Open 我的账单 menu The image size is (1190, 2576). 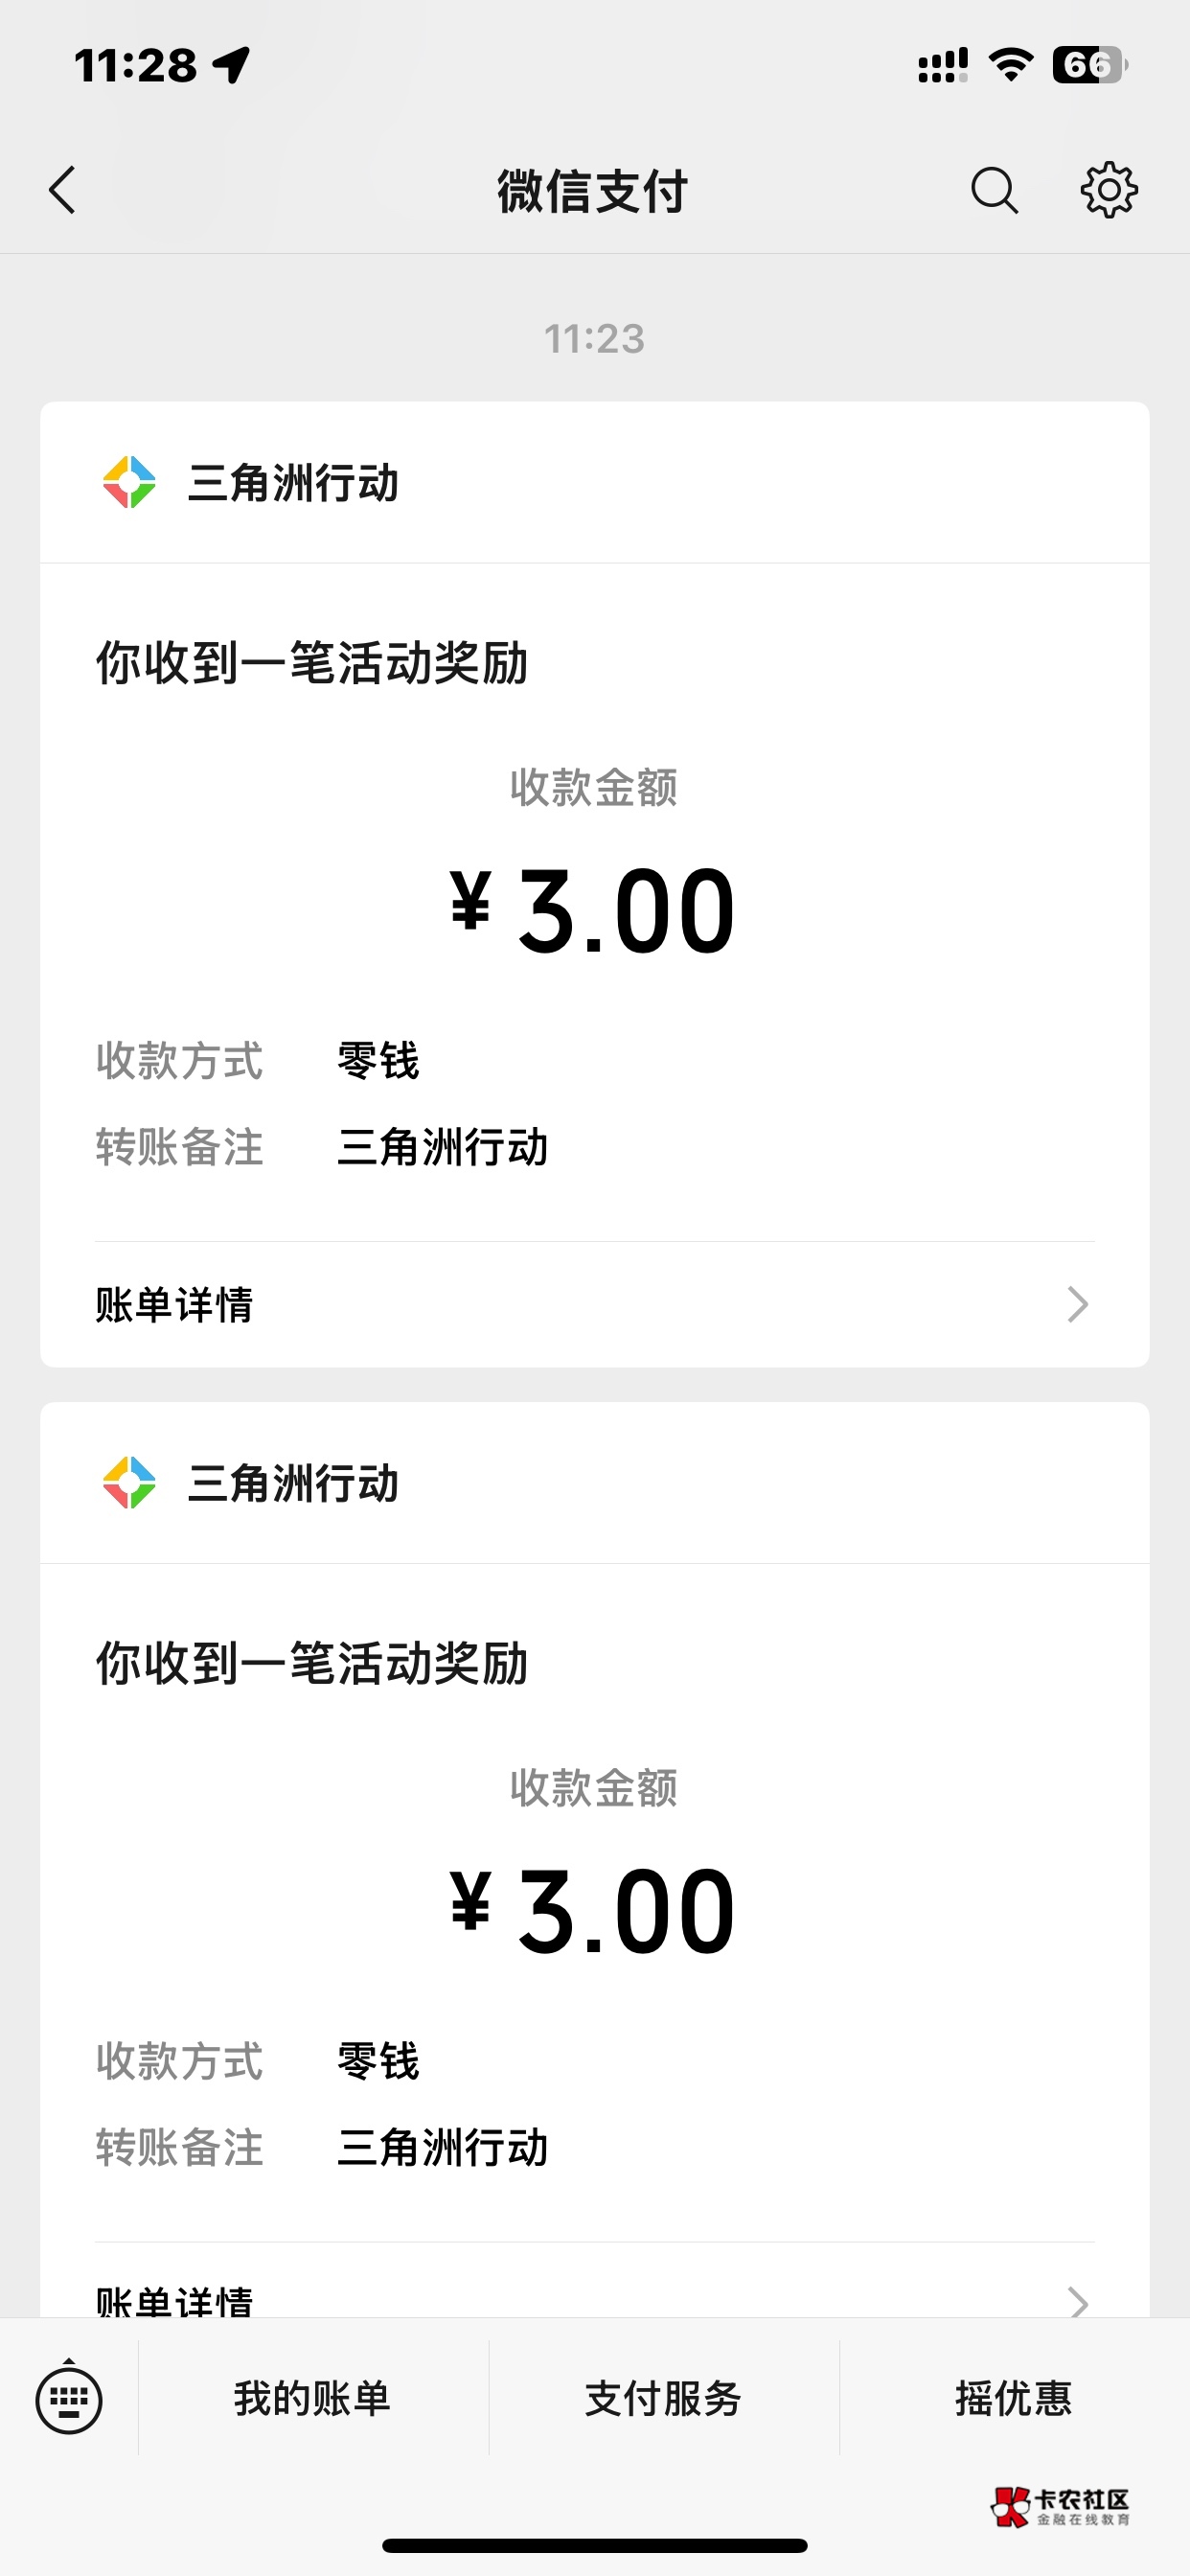click(x=313, y=2398)
